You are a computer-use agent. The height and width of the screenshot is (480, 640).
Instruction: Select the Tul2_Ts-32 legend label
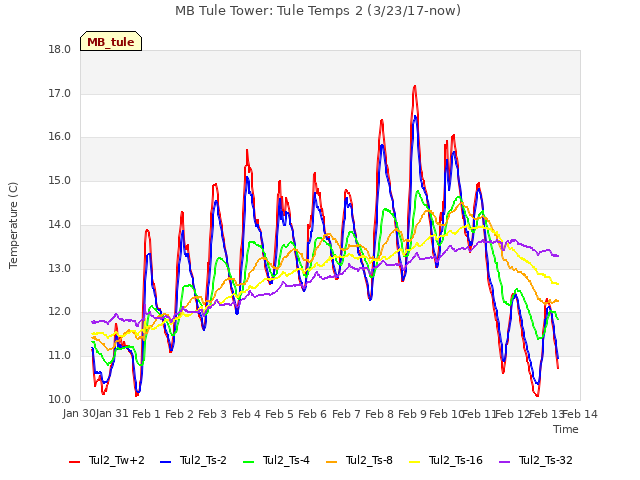pyautogui.click(x=546, y=460)
